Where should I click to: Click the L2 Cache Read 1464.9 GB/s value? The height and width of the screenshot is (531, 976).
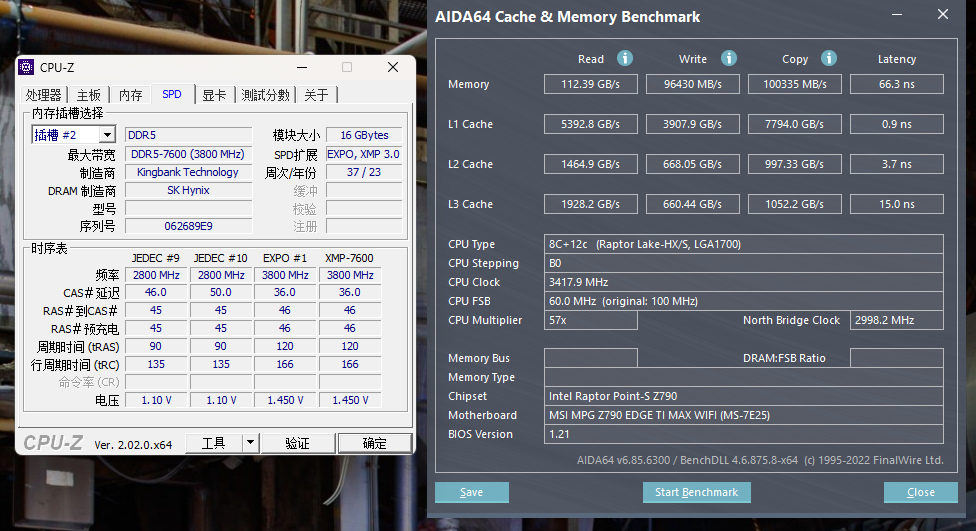[591, 164]
